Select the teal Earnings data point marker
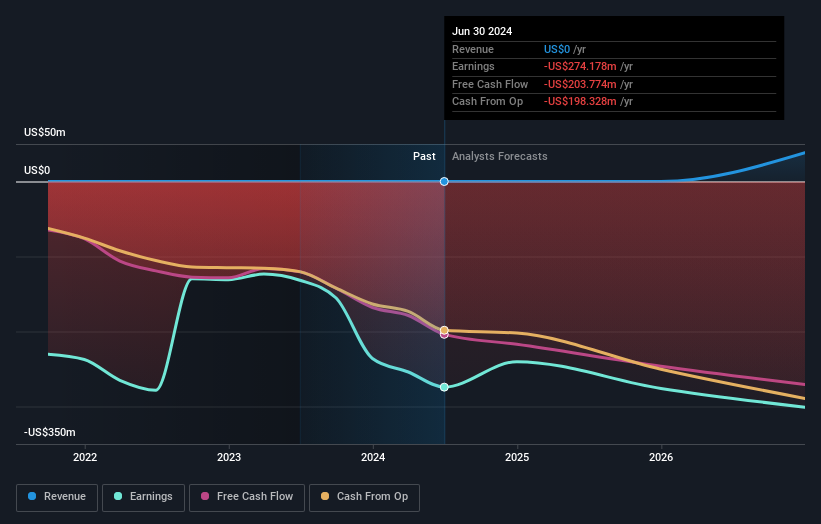821x524 pixels. [444, 387]
